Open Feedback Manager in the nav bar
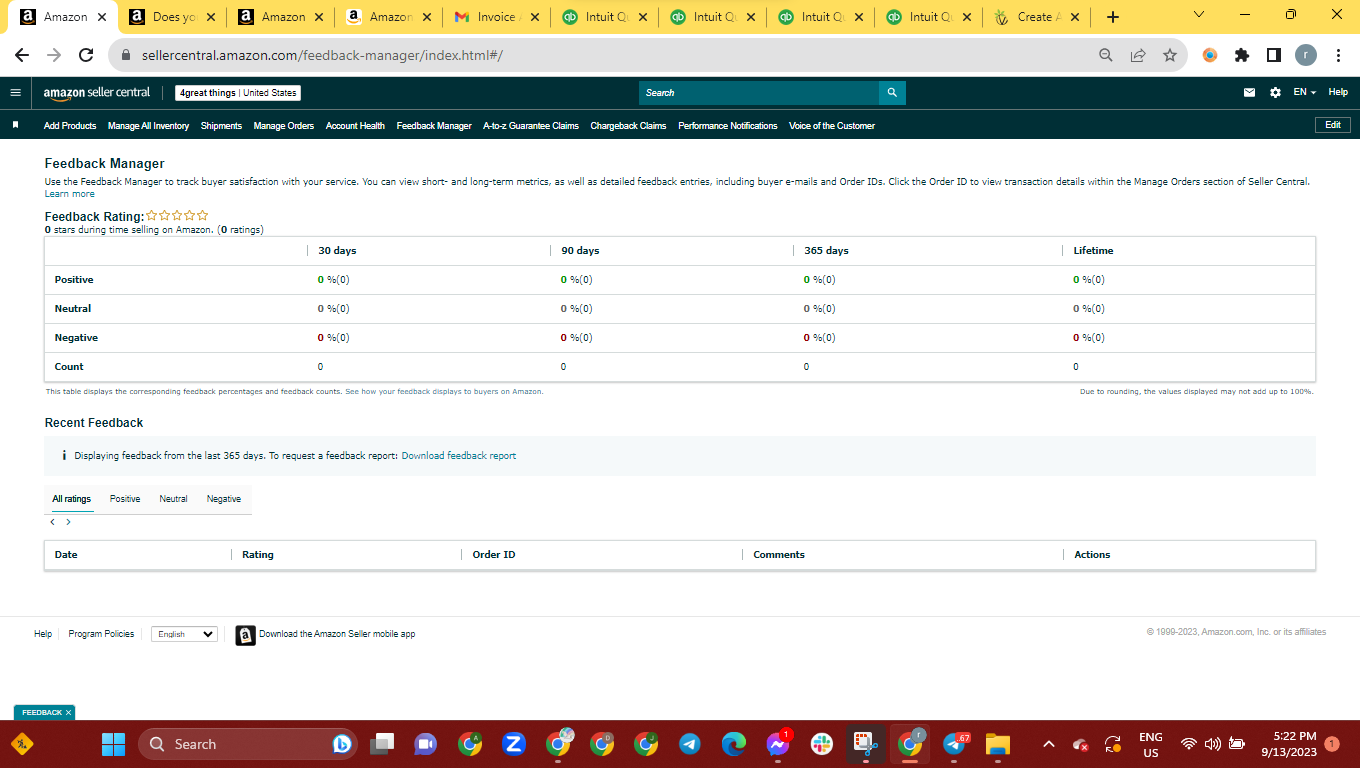The height and width of the screenshot is (768, 1360). click(x=434, y=126)
